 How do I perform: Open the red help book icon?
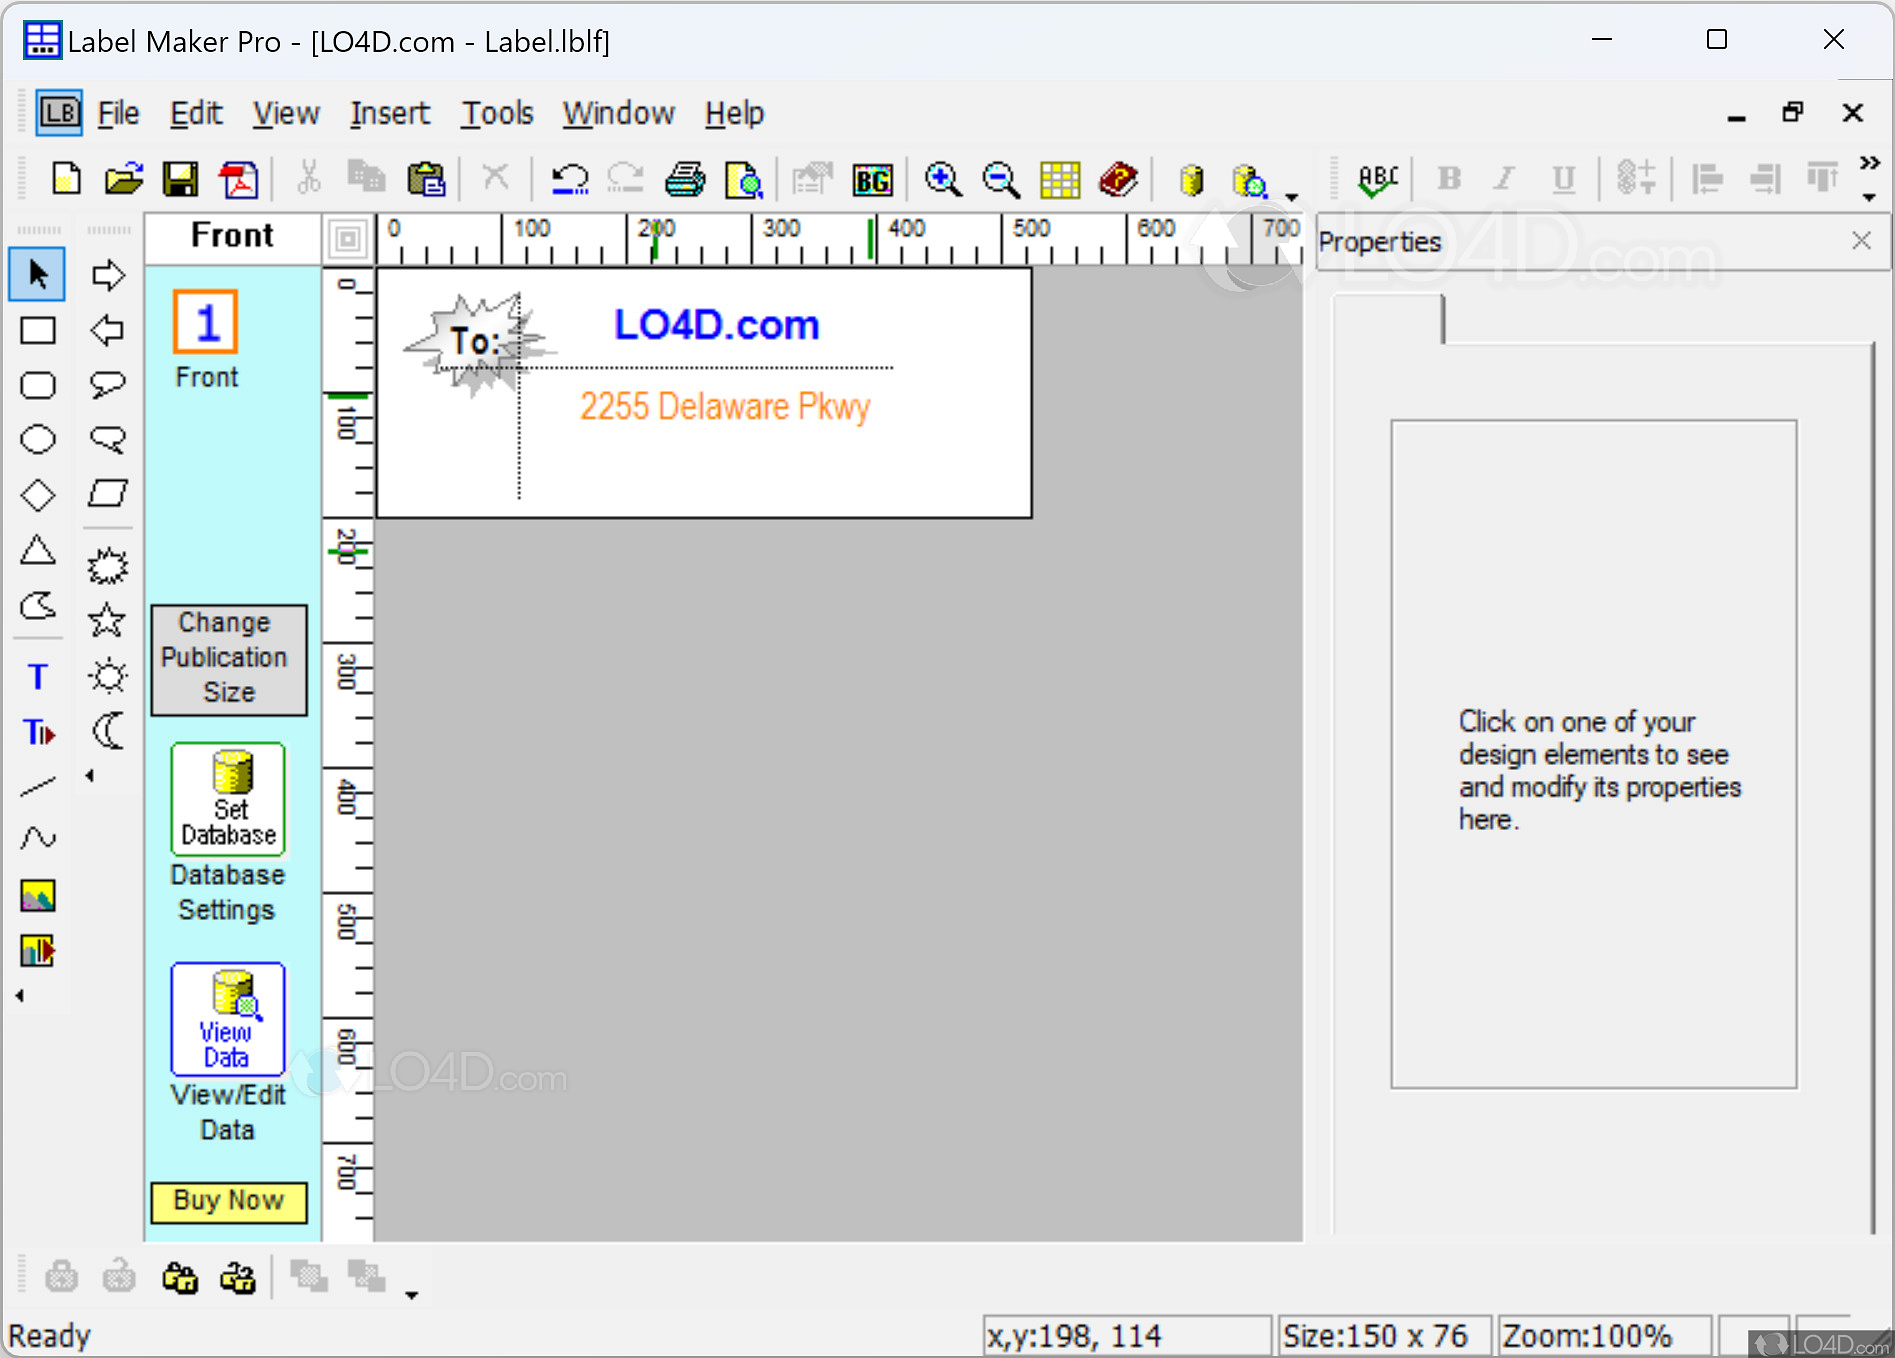click(1118, 180)
